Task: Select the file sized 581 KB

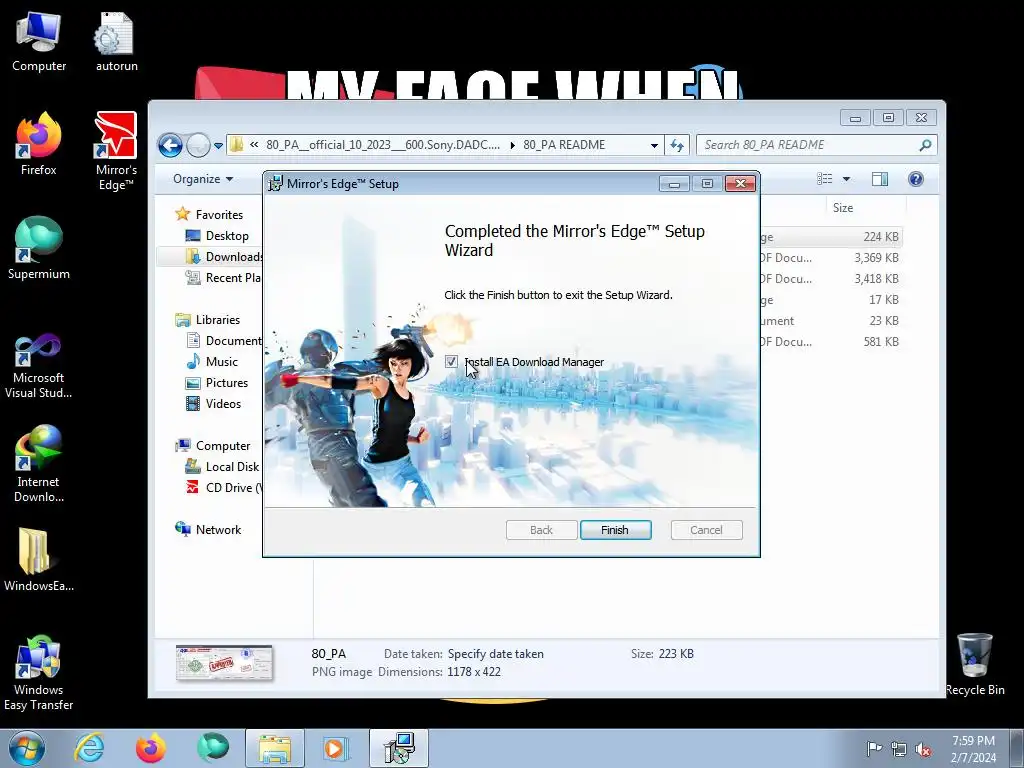Action: [832, 342]
